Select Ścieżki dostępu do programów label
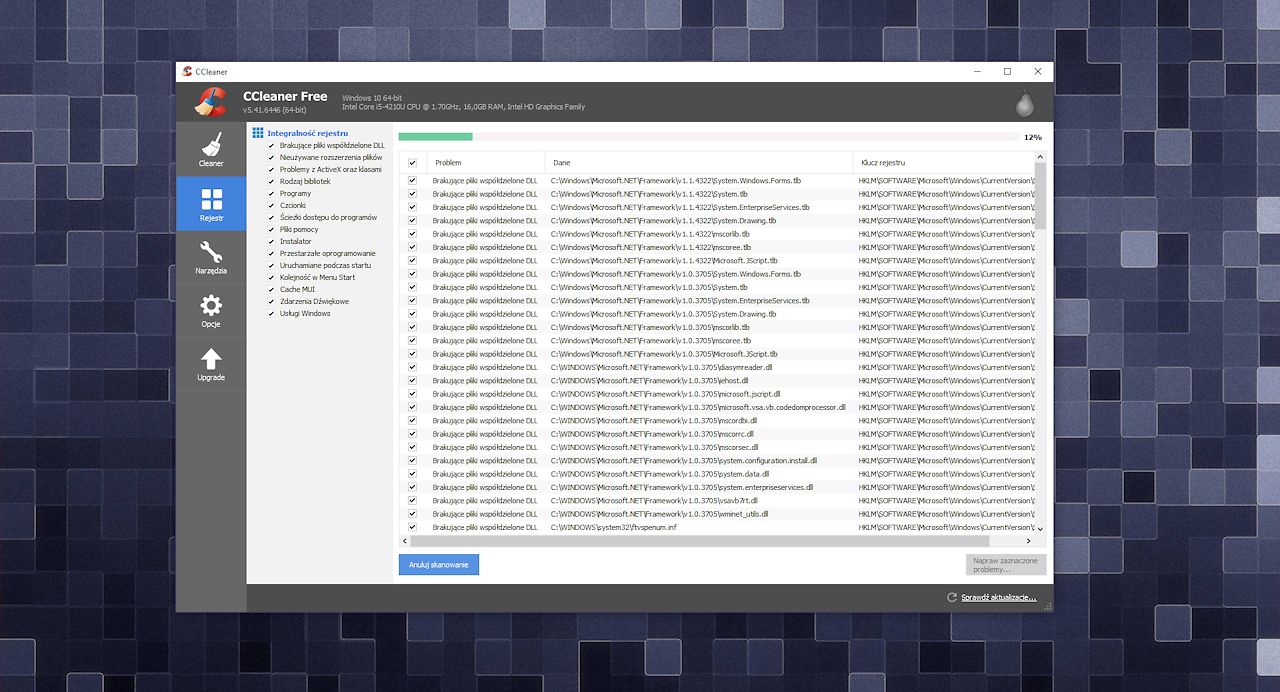 [x=328, y=217]
